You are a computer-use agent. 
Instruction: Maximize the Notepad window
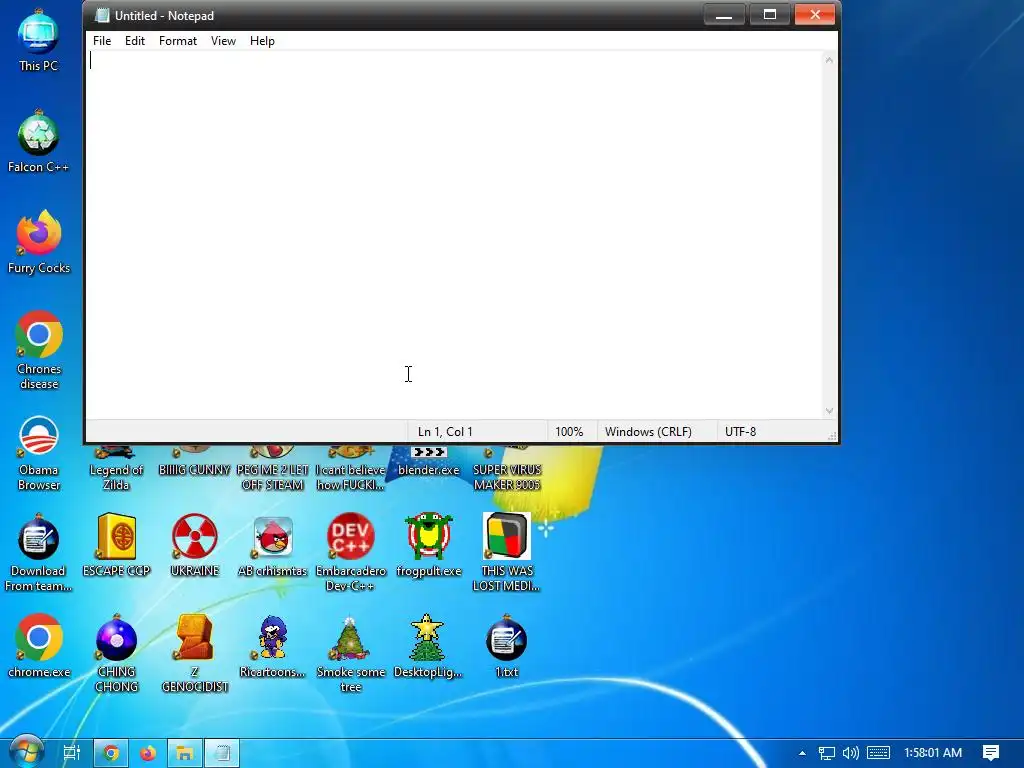pos(769,15)
